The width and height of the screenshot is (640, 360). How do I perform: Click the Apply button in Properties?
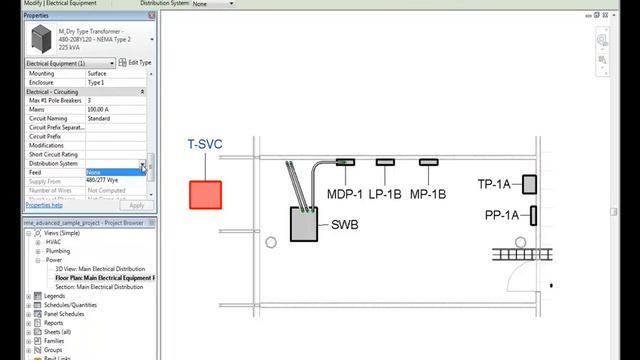click(x=137, y=205)
